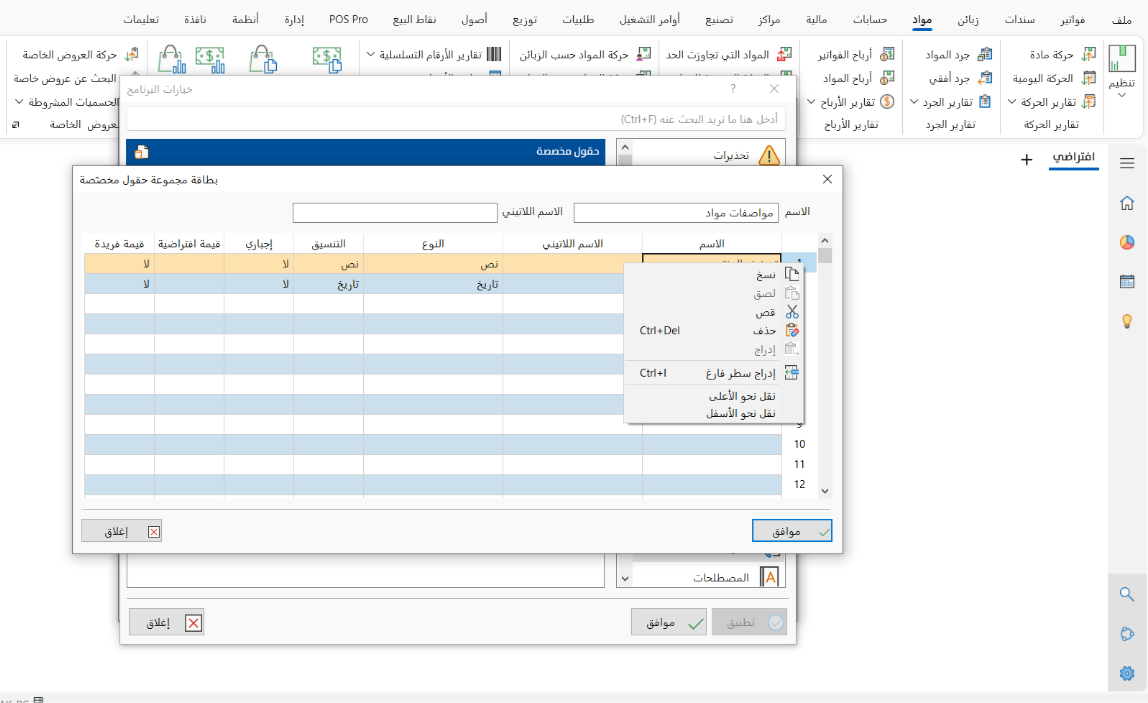This screenshot has height=703, width=1148.
Task: Choose قص from the context menu
Action: 714,312
